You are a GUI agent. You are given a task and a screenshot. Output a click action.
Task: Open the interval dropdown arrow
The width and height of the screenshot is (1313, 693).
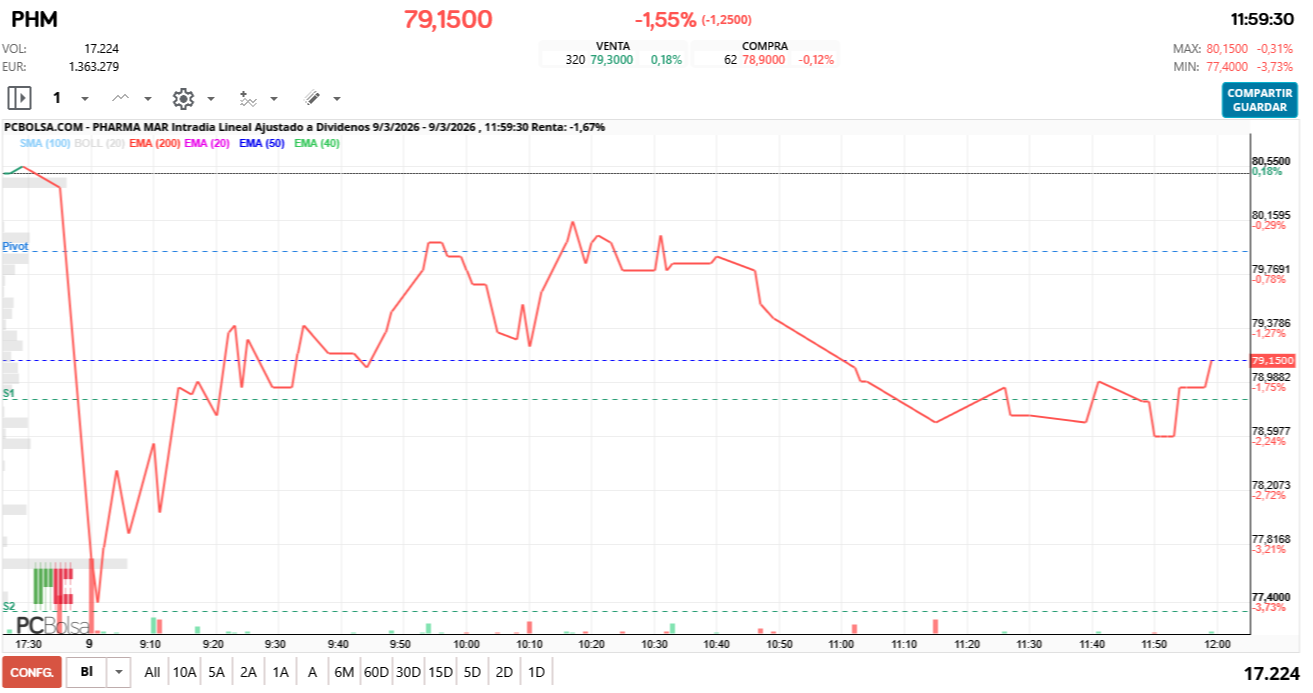pyautogui.click(x=84, y=98)
